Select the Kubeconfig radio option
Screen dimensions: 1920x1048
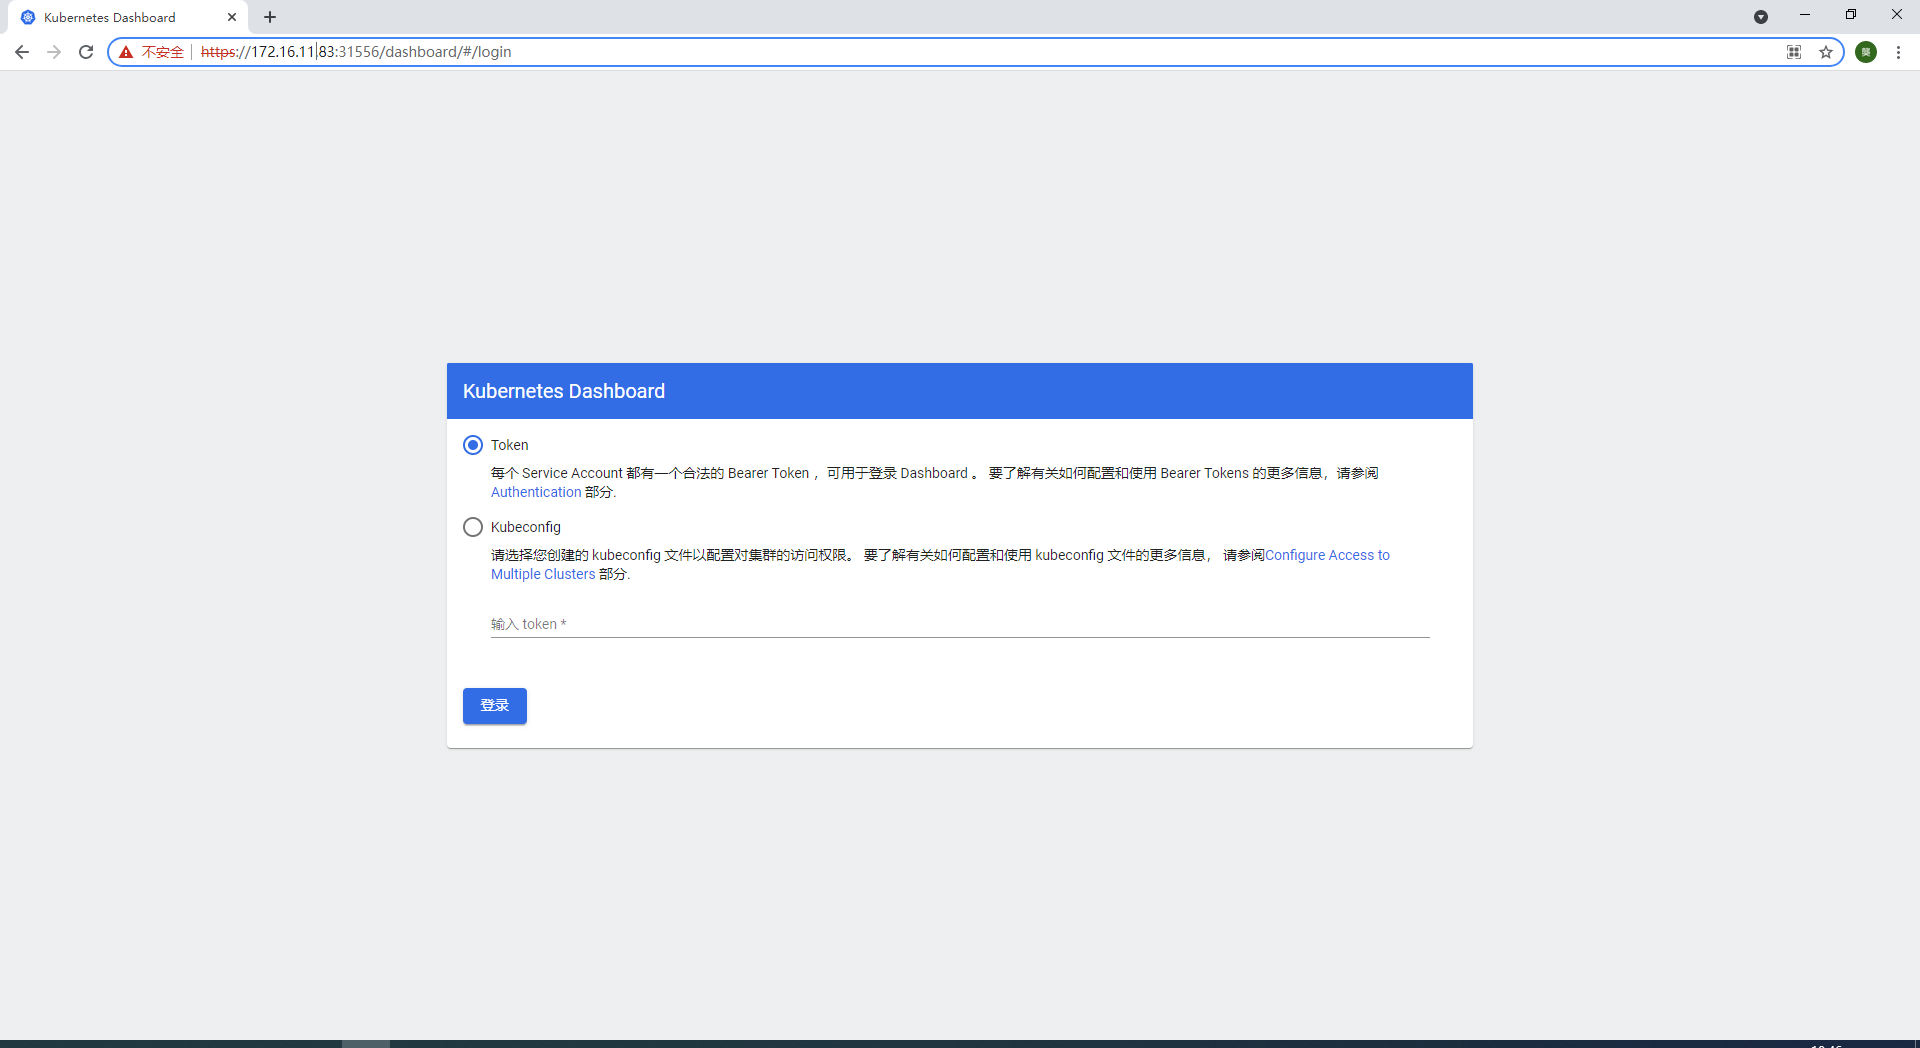coord(473,527)
